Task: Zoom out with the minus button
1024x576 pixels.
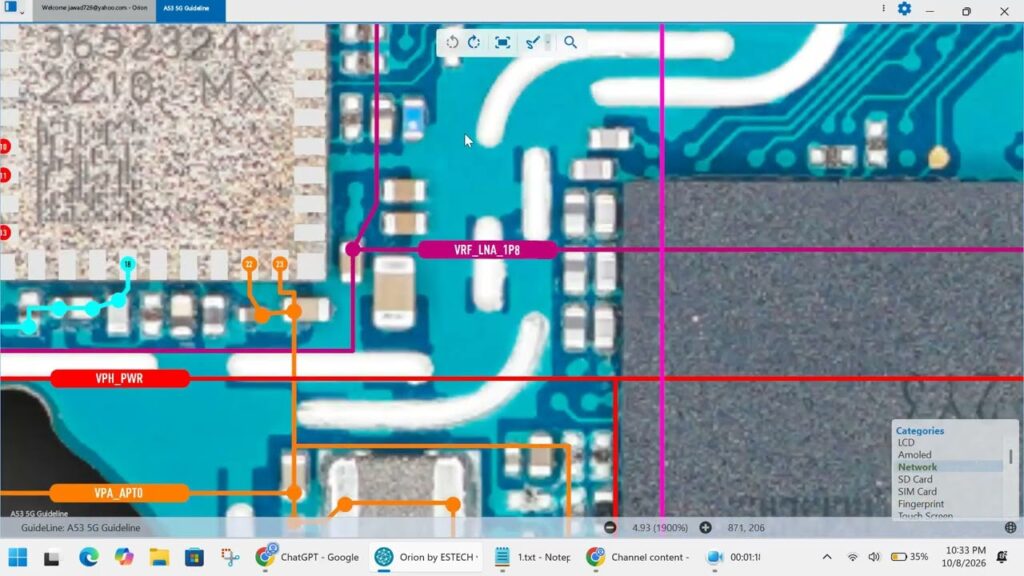Action: [610, 528]
